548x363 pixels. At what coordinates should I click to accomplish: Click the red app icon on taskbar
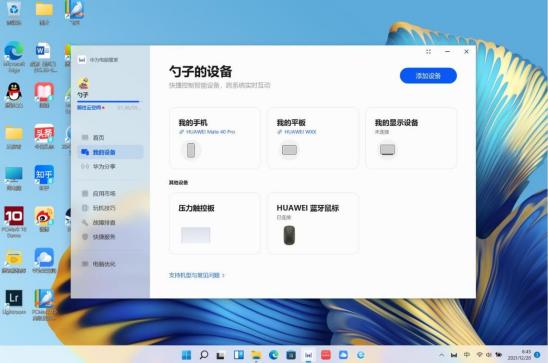click(x=326, y=355)
